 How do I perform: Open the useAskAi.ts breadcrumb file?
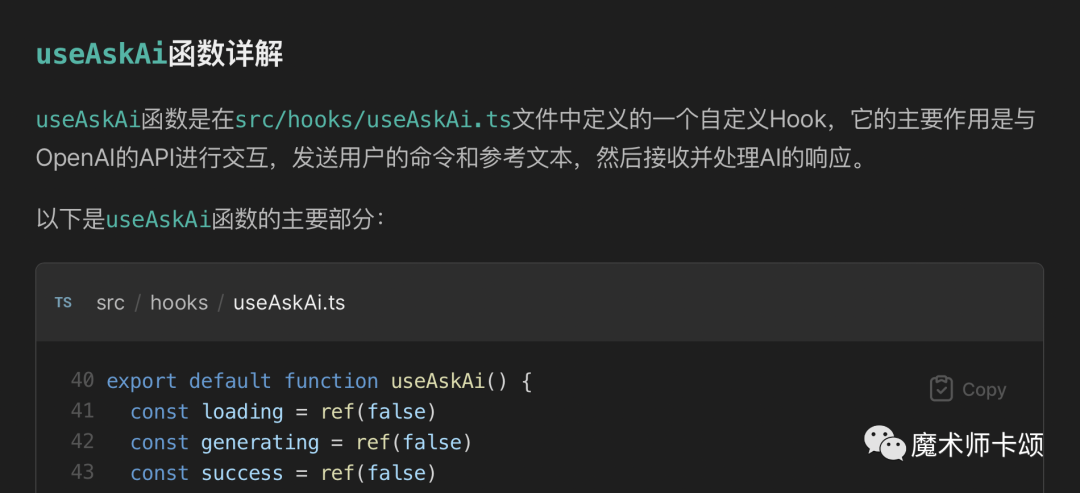(289, 303)
